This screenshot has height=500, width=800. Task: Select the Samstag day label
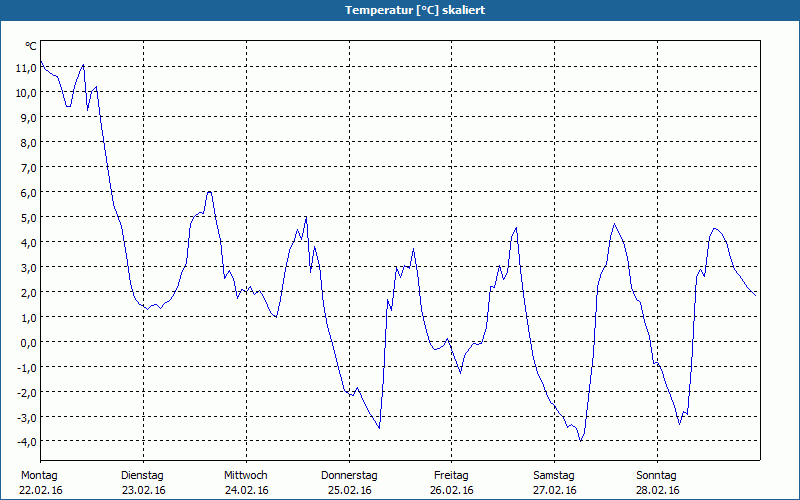[x=554, y=476]
